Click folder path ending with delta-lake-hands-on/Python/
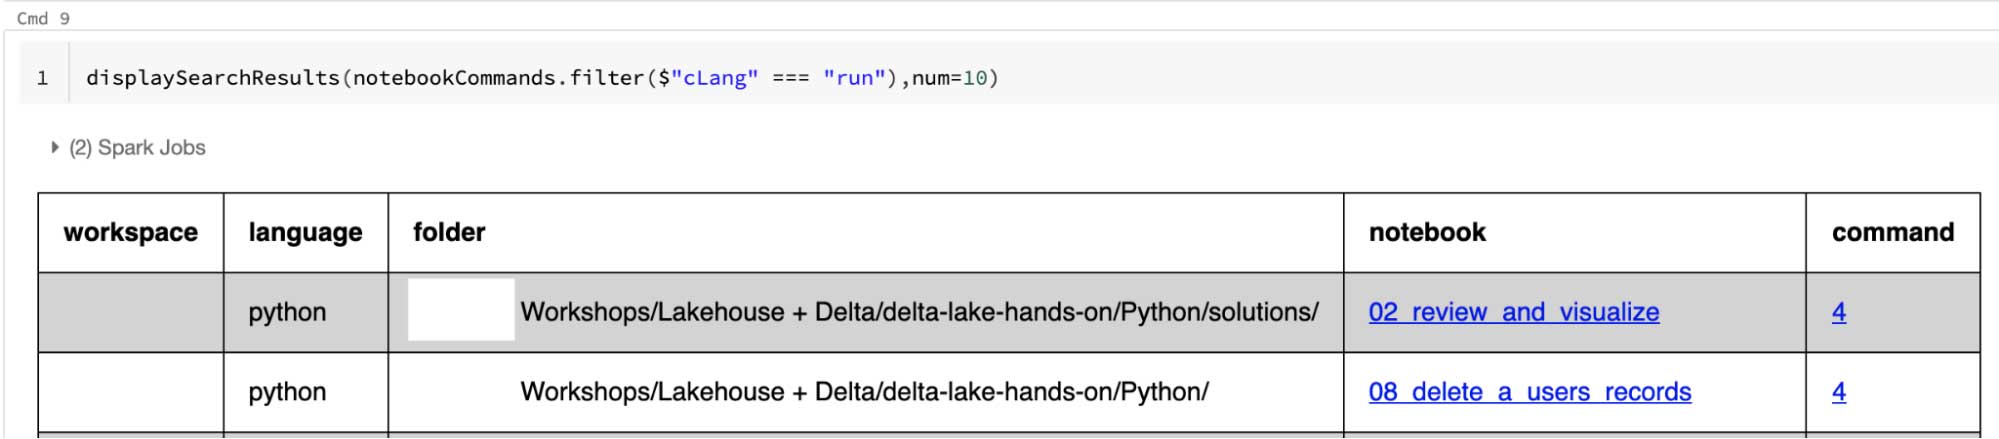Image resolution: width=1999 pixels, height=439 pixels. point(864,392)
